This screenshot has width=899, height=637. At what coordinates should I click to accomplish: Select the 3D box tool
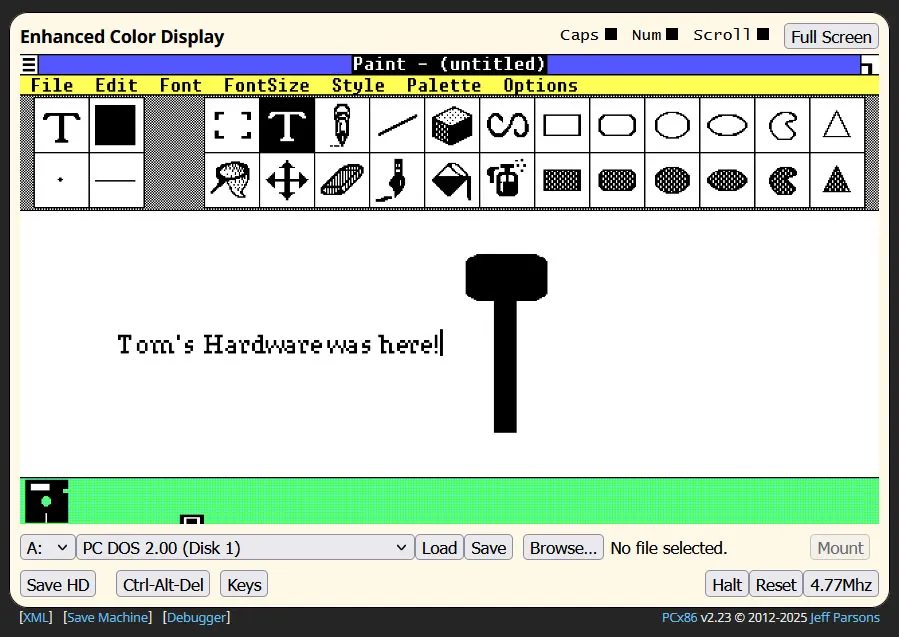[452, 125]
